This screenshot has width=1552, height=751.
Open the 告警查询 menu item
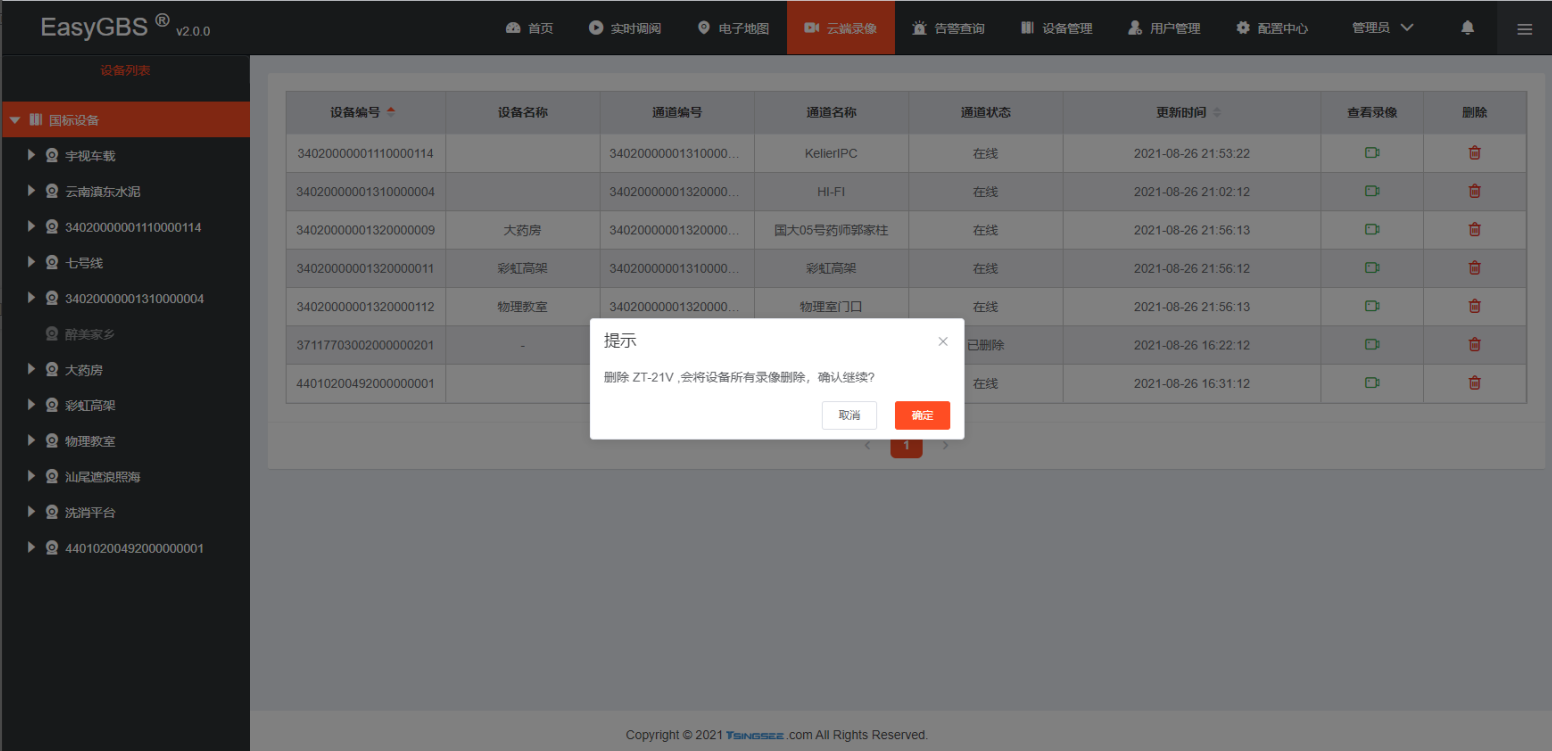[949, 28]
